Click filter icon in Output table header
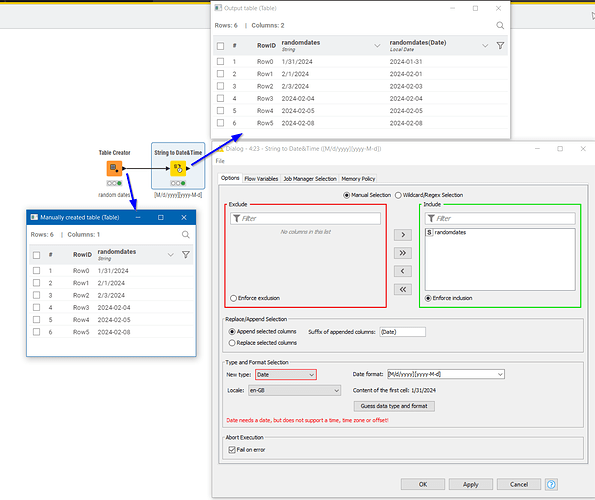 click(x=500, y=46)
